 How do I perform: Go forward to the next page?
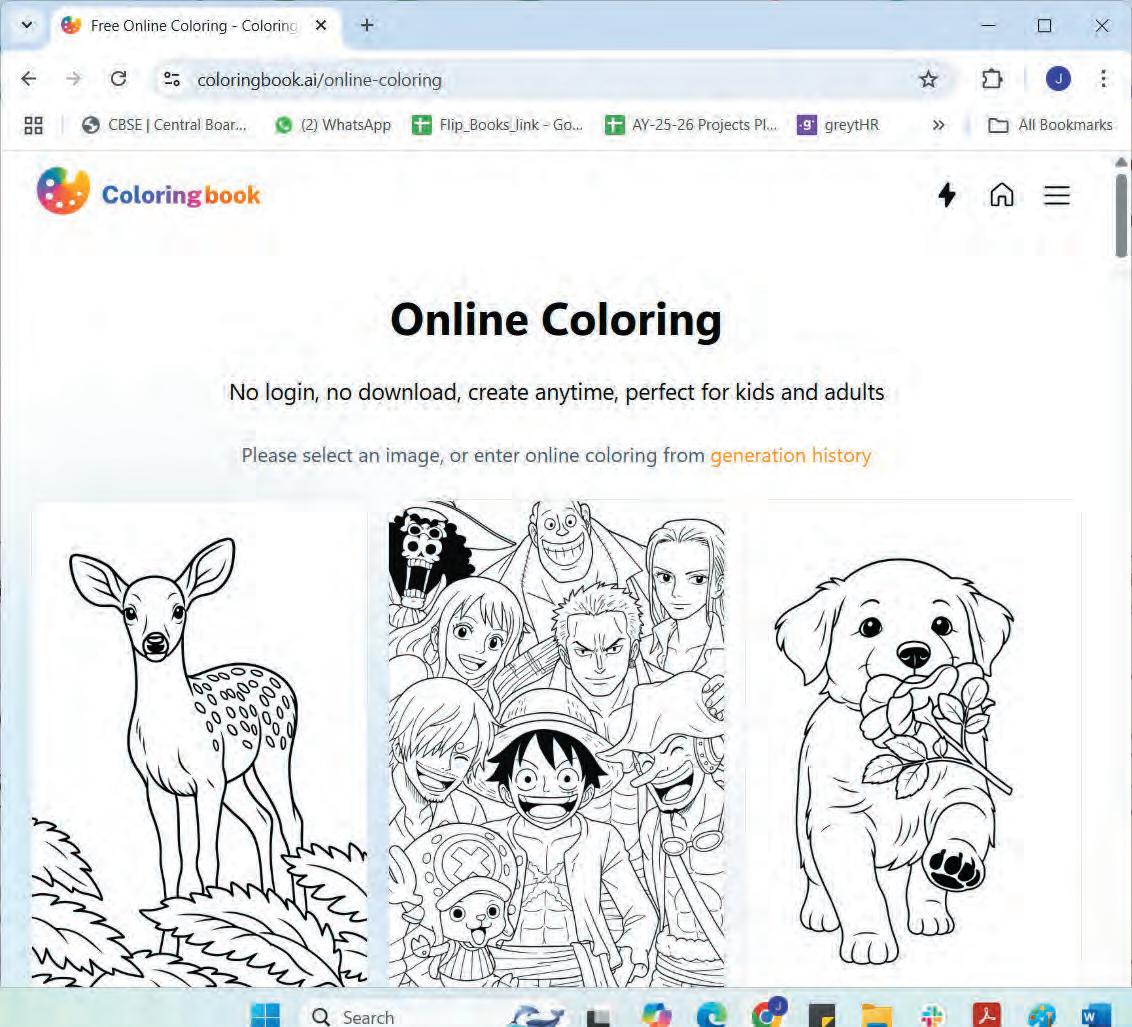[x=74, y=79]
